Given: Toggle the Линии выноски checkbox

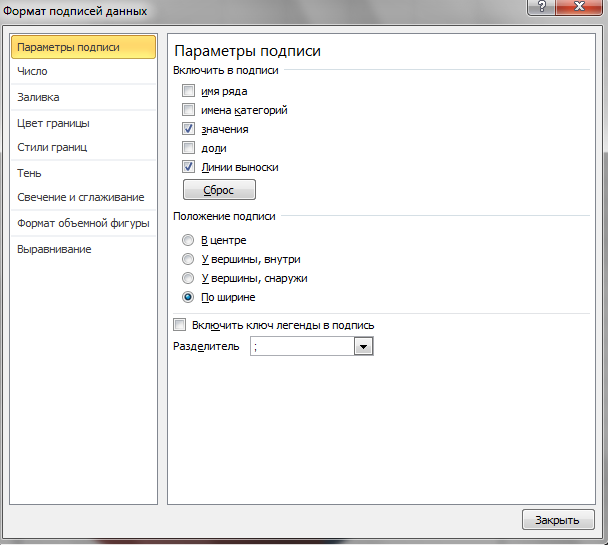Looking at the screenshot, I should [x=188, y=167].
